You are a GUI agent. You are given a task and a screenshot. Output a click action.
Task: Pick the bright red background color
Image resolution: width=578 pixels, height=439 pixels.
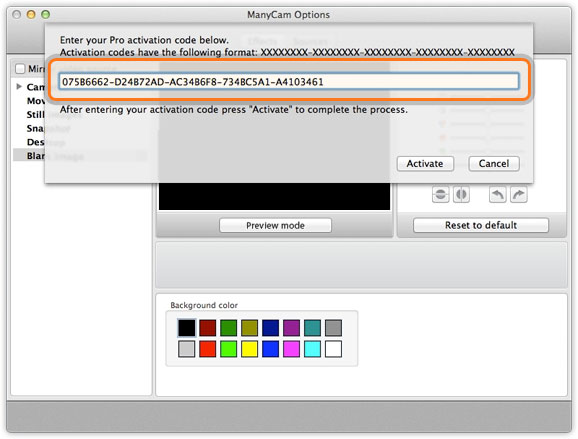(x=208, y=349)
